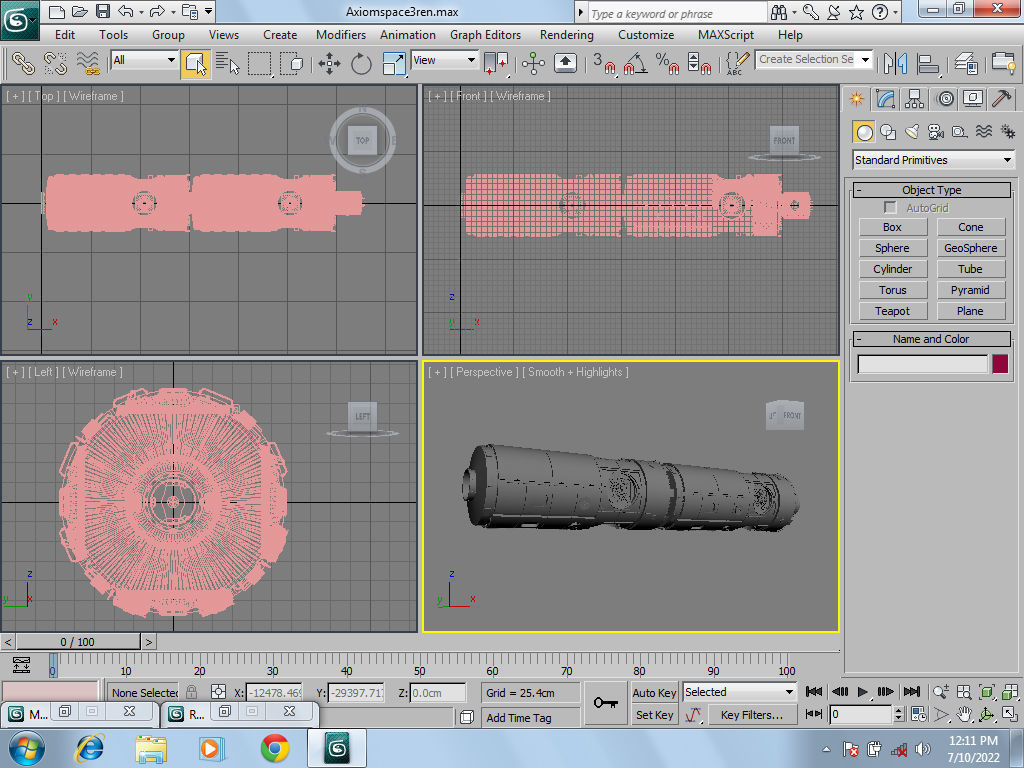Click the Teapot button
The image size is (1024, 768).
pyautogui.click(x=892, y=311)
